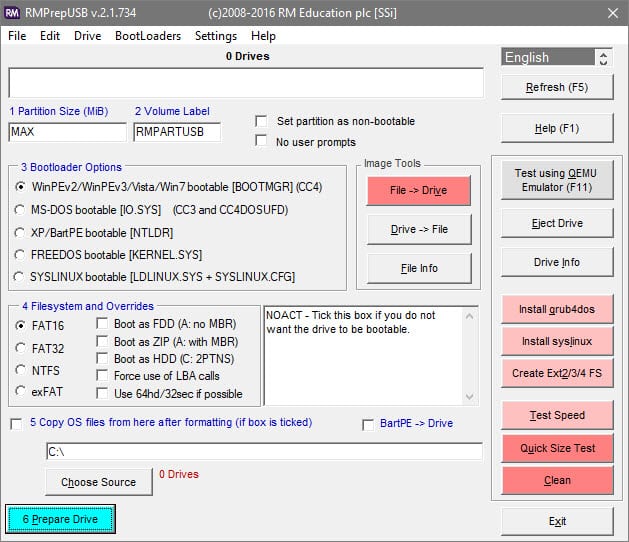The image size is (629, 542).
Task: Change language using the English spinner arrows
Action: (603, 57)
